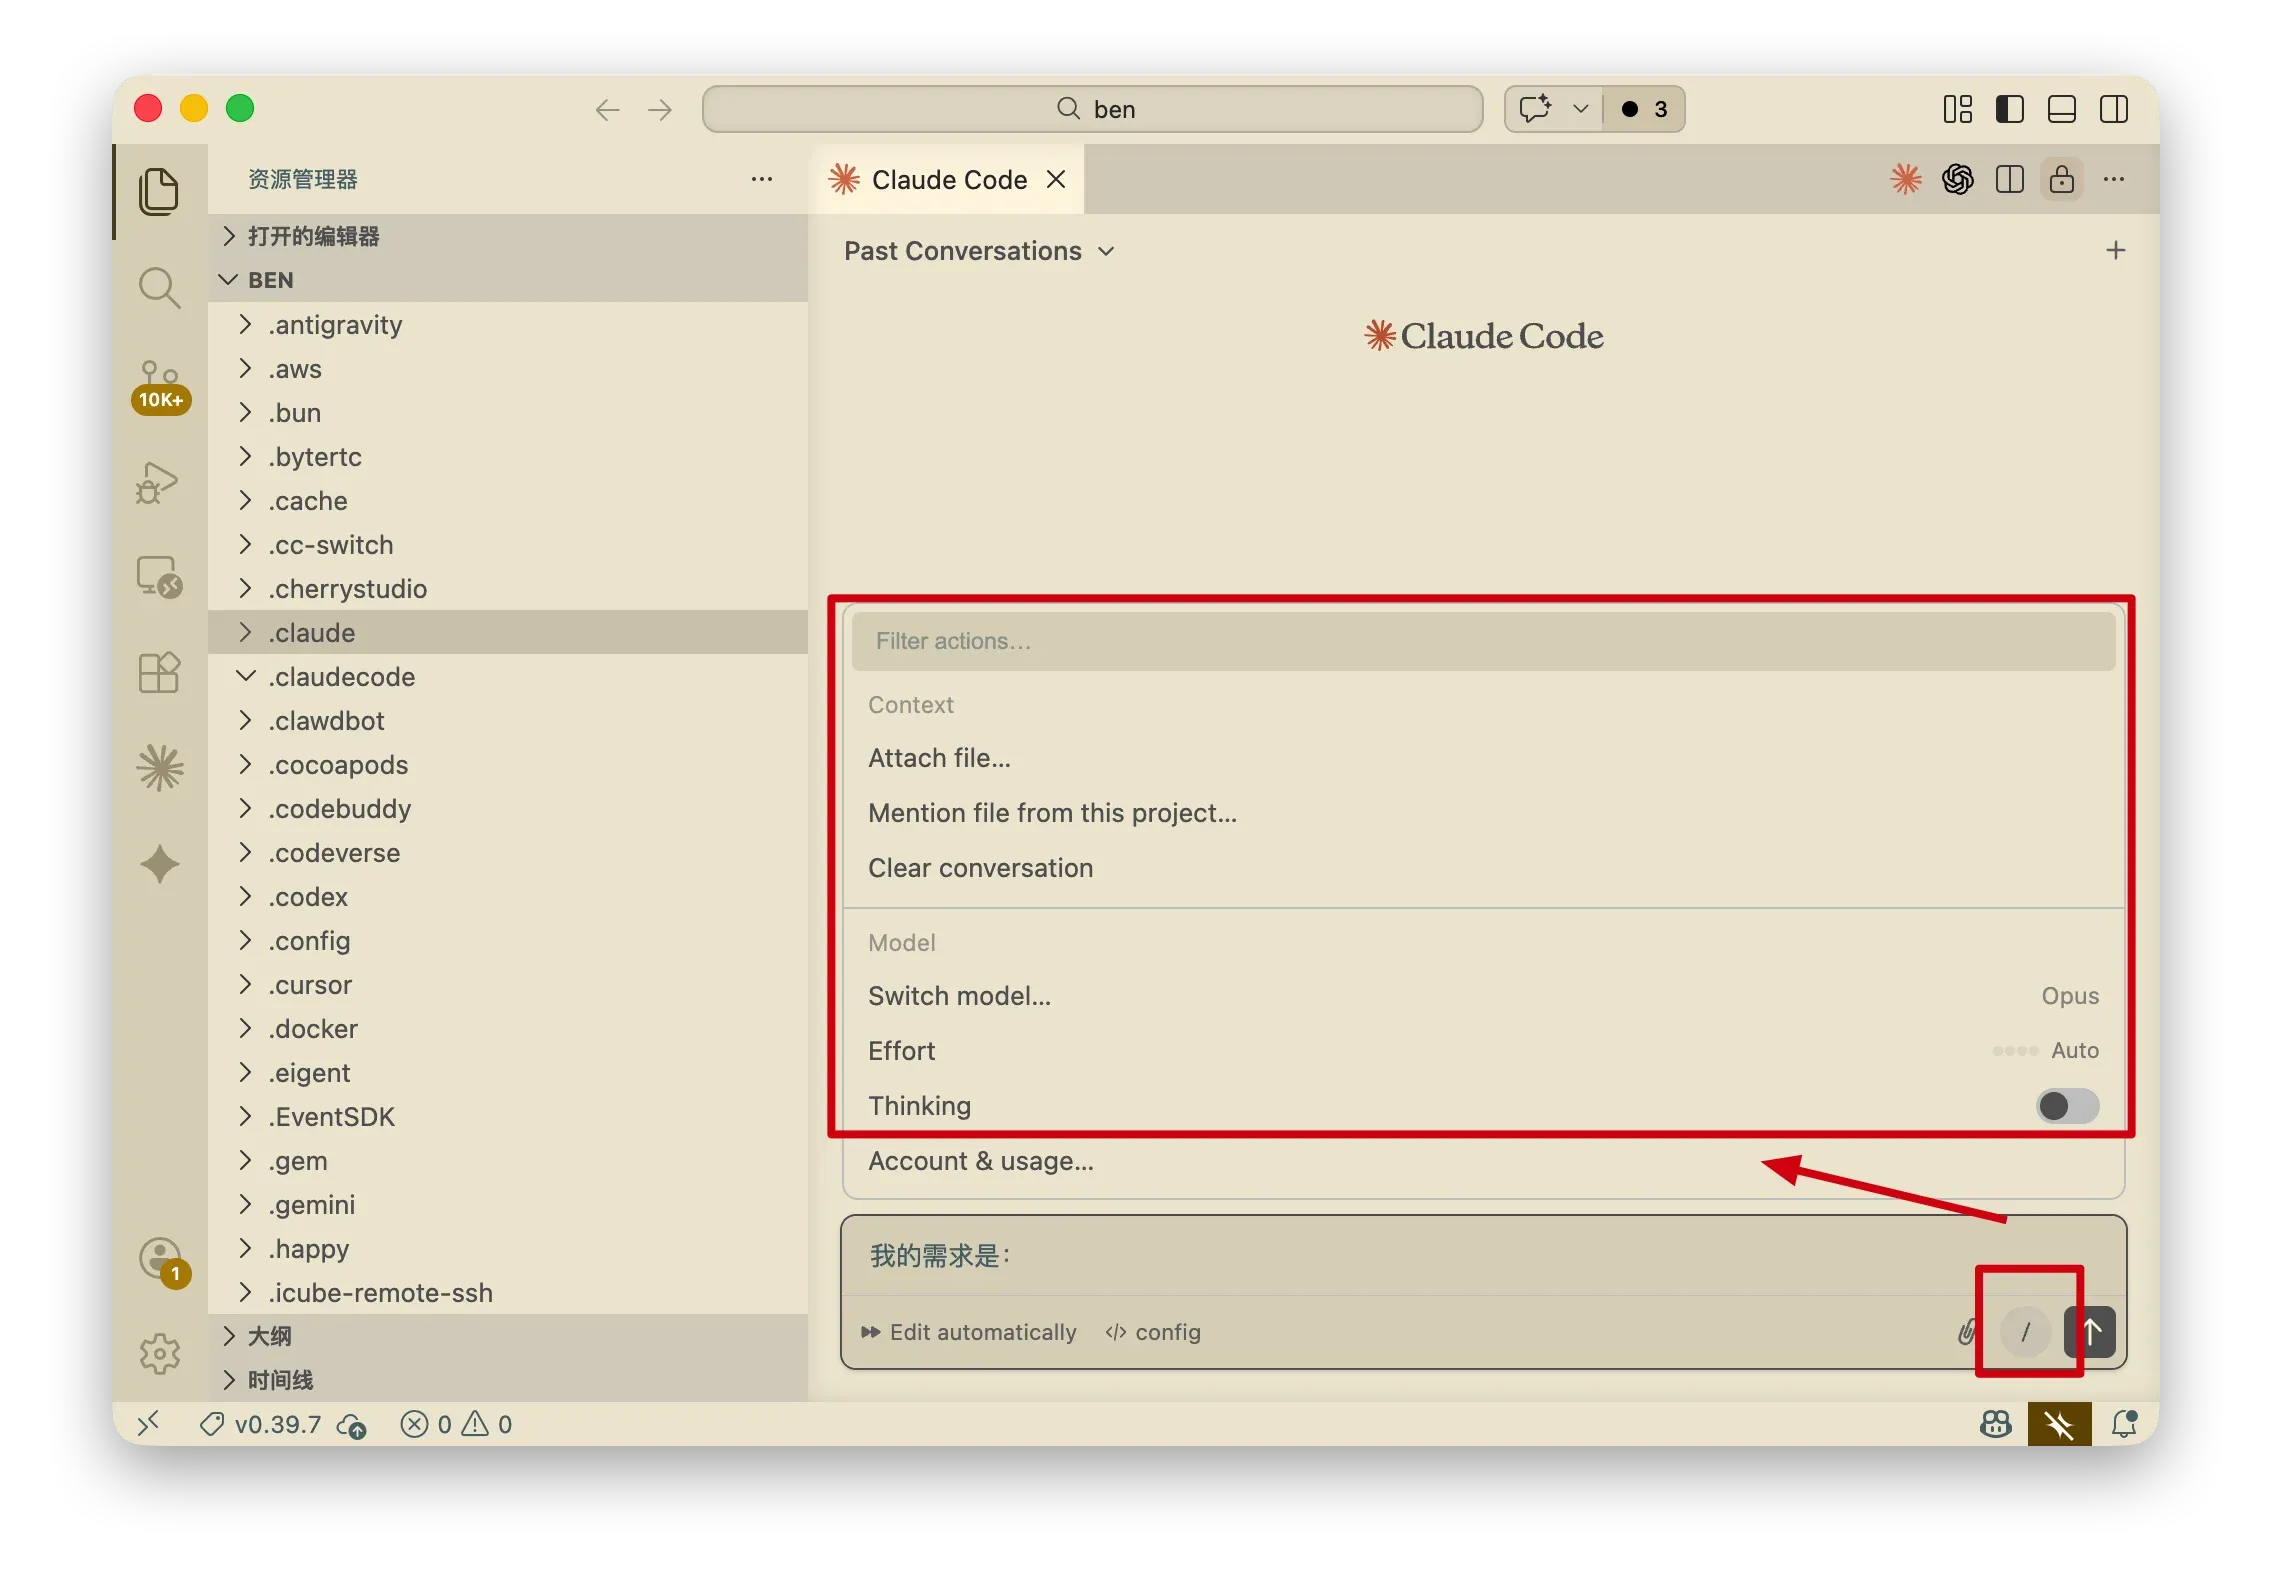Open the Explorer view in activity bar
Screen dimensions: 2272x1596
point(159,191)
